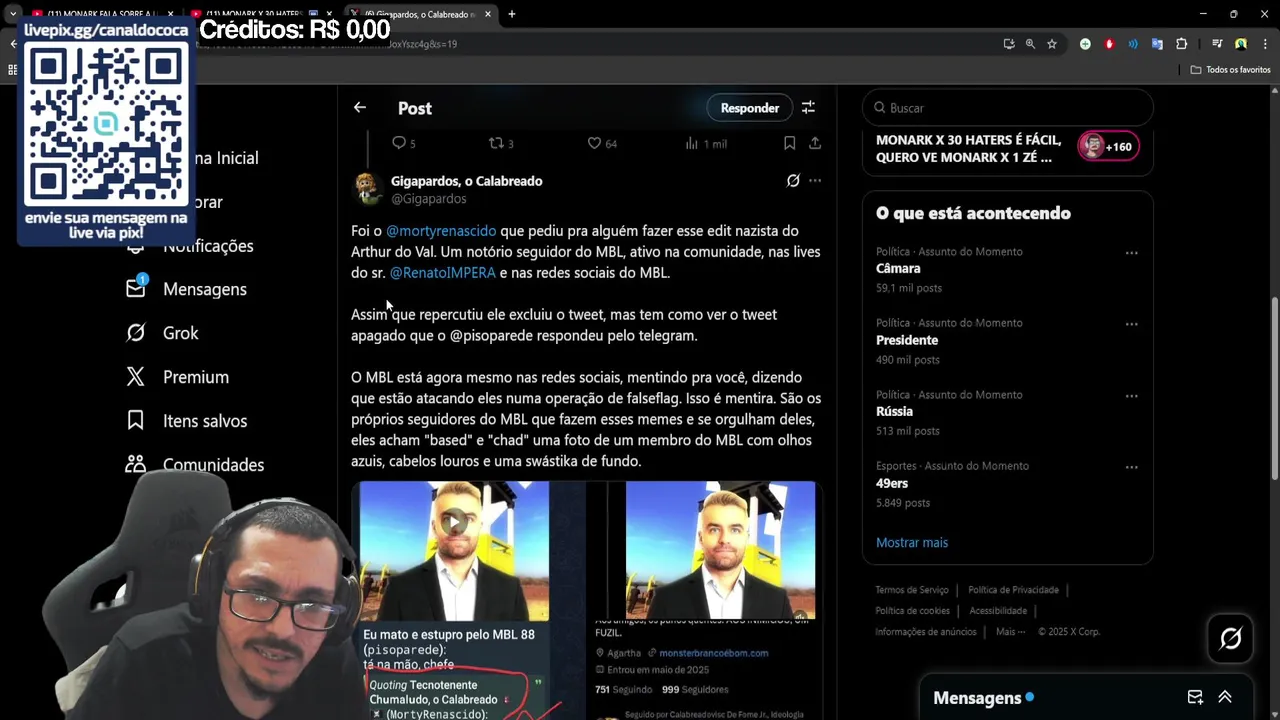Screen dimensions: 1280x720
Task: Open the @RenatoIMPERA mention link
Action: 442,273
